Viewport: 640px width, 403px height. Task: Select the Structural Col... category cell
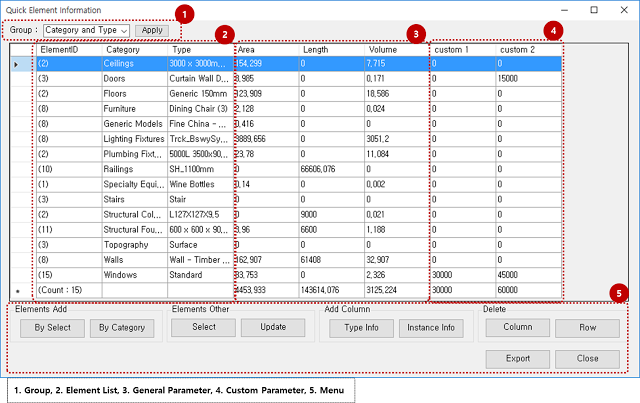(135, 215)
